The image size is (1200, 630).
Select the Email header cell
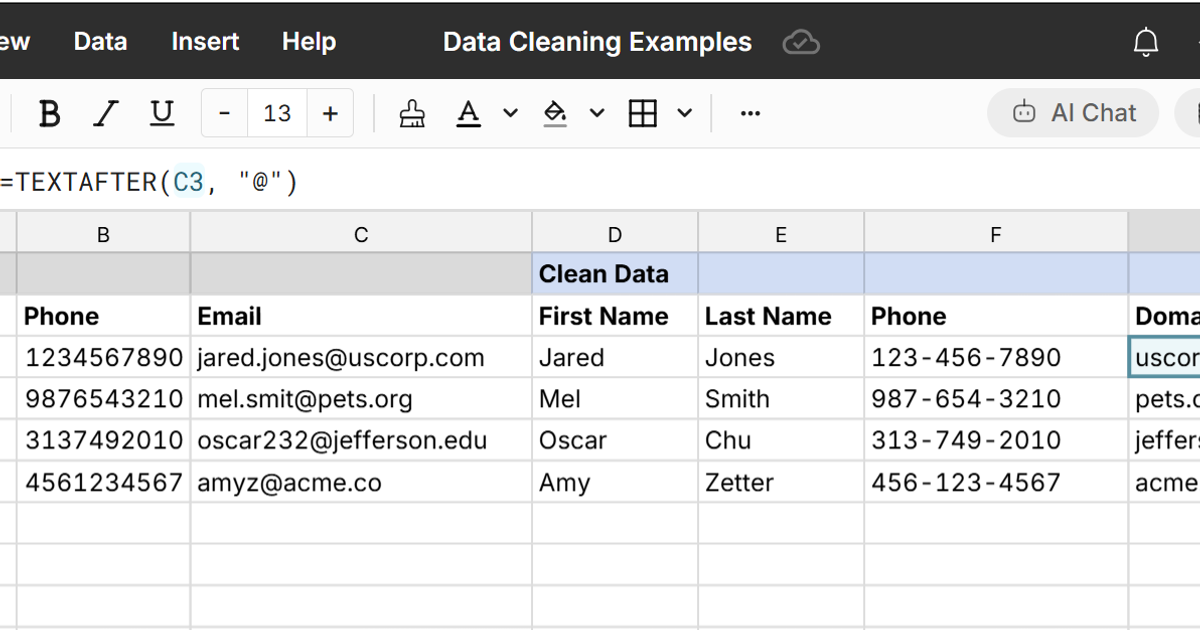(361, 316)
